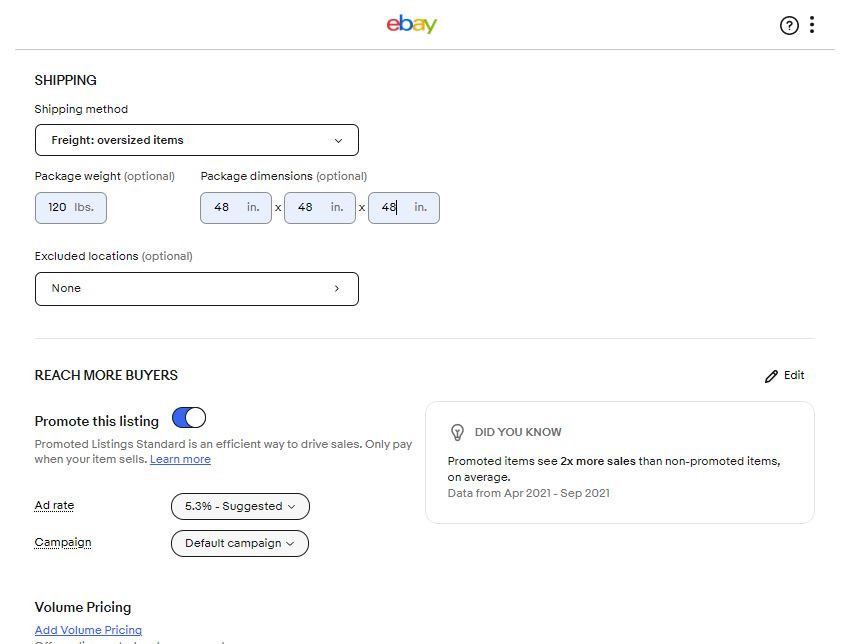Open the Shipping method dropdown
The width and height of the screenshot is (855, 644).
197,140
